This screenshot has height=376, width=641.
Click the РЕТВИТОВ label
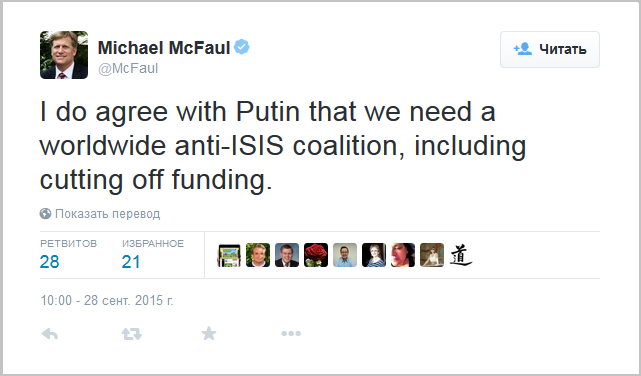69,244
